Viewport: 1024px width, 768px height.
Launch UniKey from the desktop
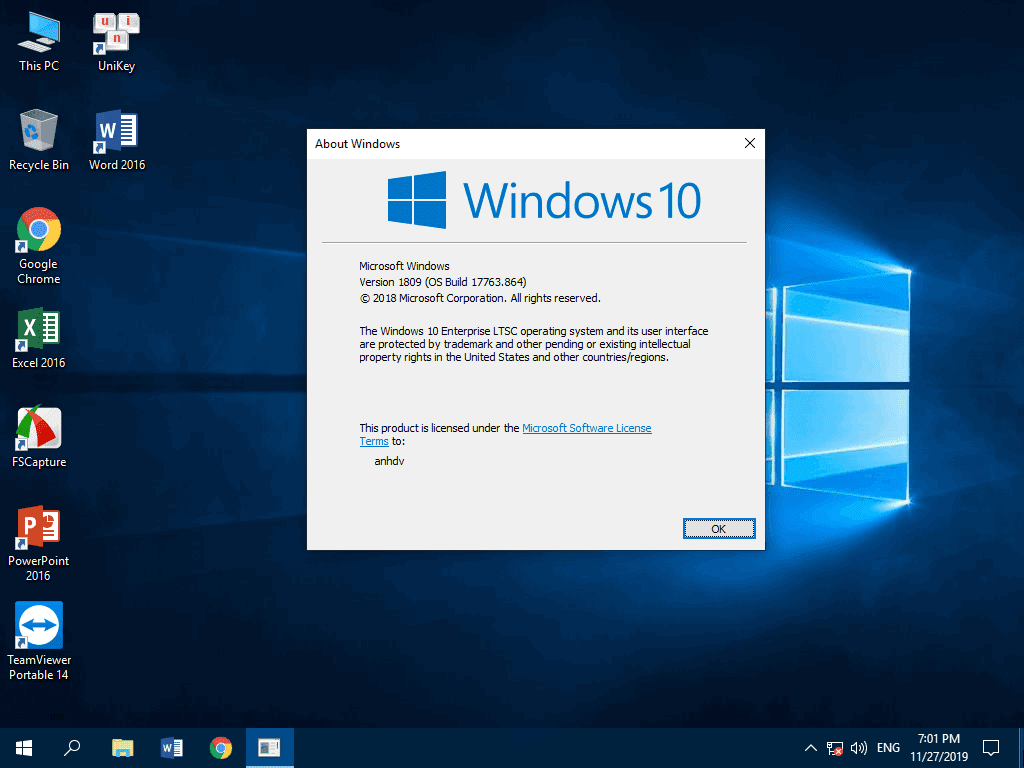click(x=116, y=40)
